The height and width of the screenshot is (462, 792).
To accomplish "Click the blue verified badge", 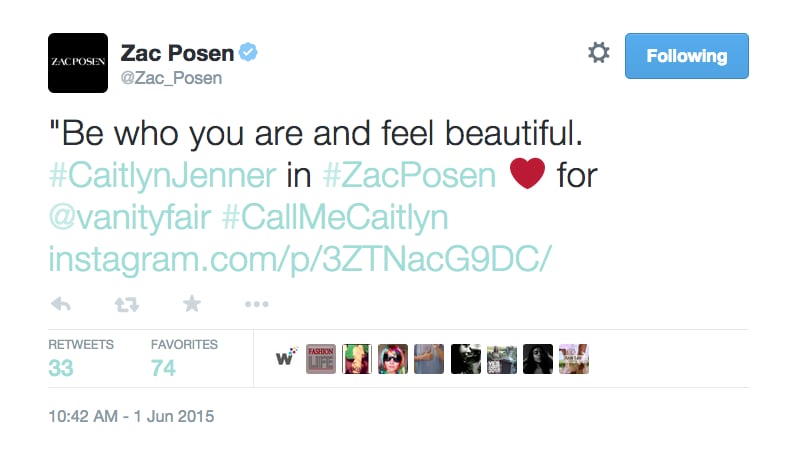I will 248,52.
